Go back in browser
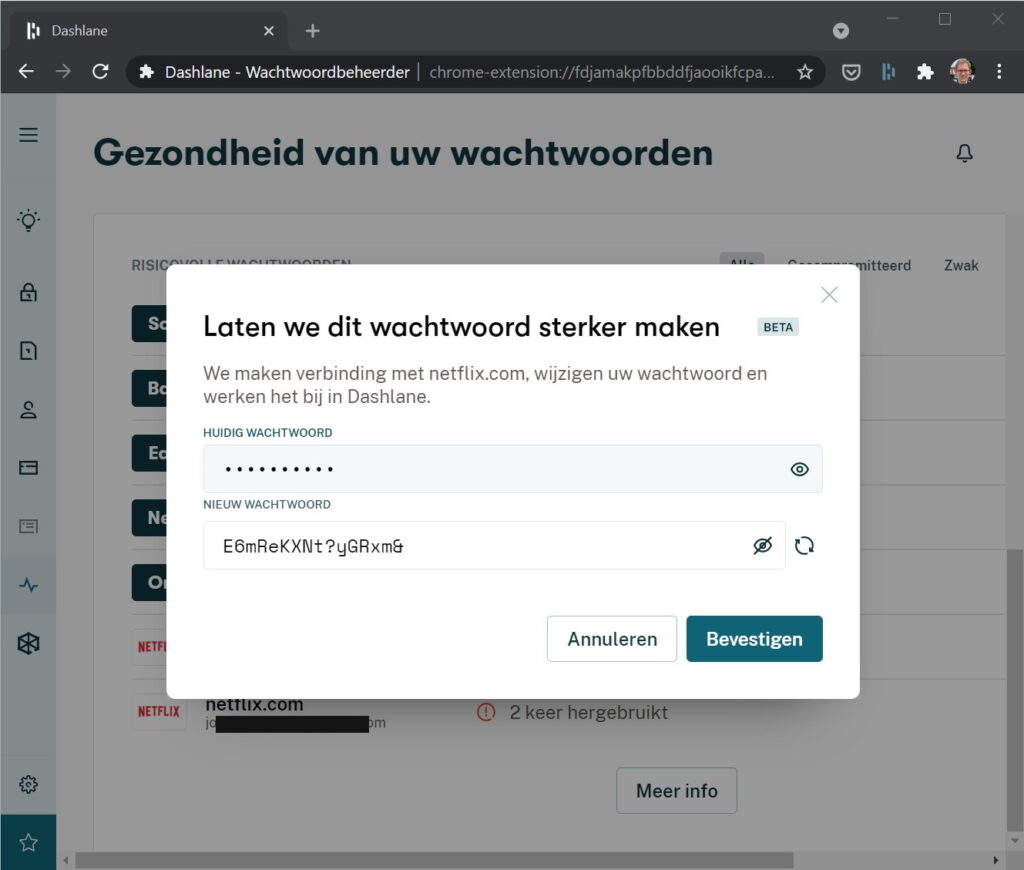The image size is (1024, 870). pos(26,71)
